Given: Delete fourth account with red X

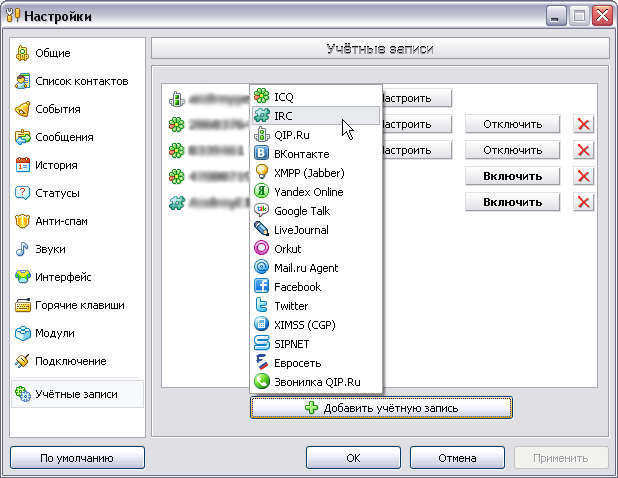Looking at the screenshot, I should coord(583,176).
